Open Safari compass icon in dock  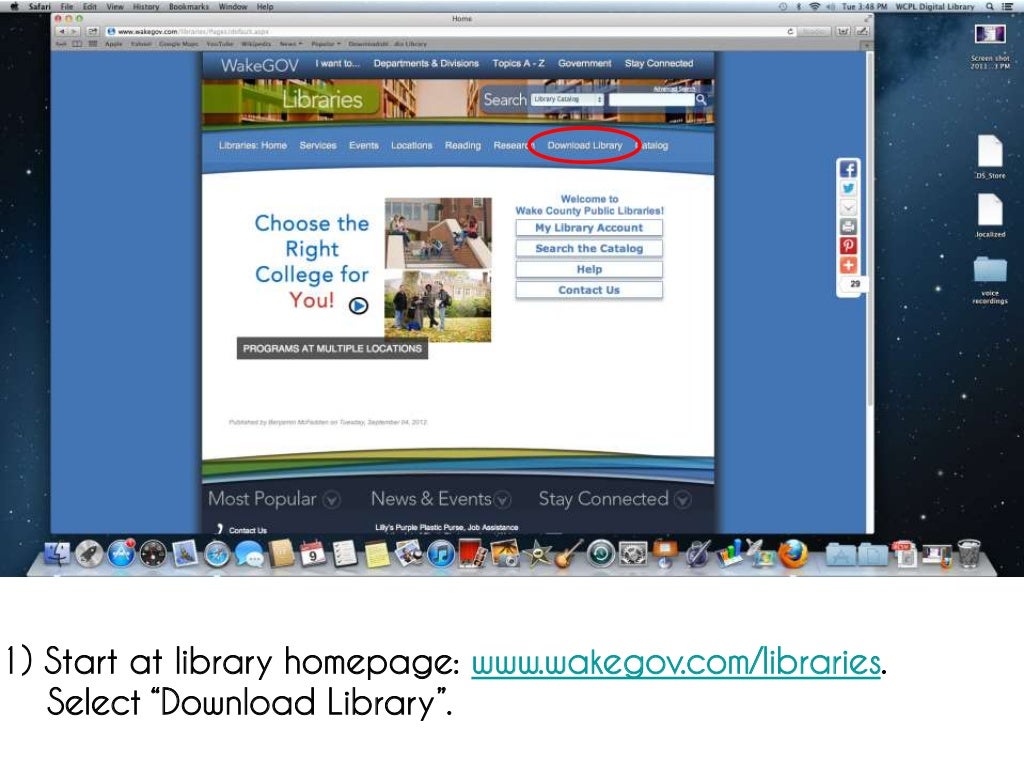point(217,554)
